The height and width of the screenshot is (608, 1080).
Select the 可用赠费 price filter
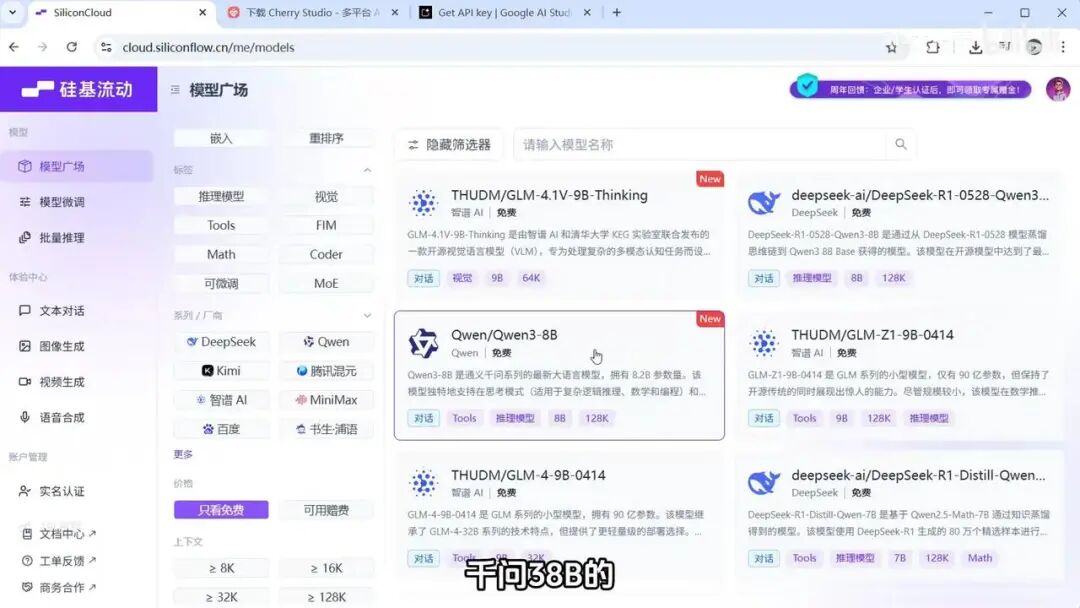click(326, 510)
